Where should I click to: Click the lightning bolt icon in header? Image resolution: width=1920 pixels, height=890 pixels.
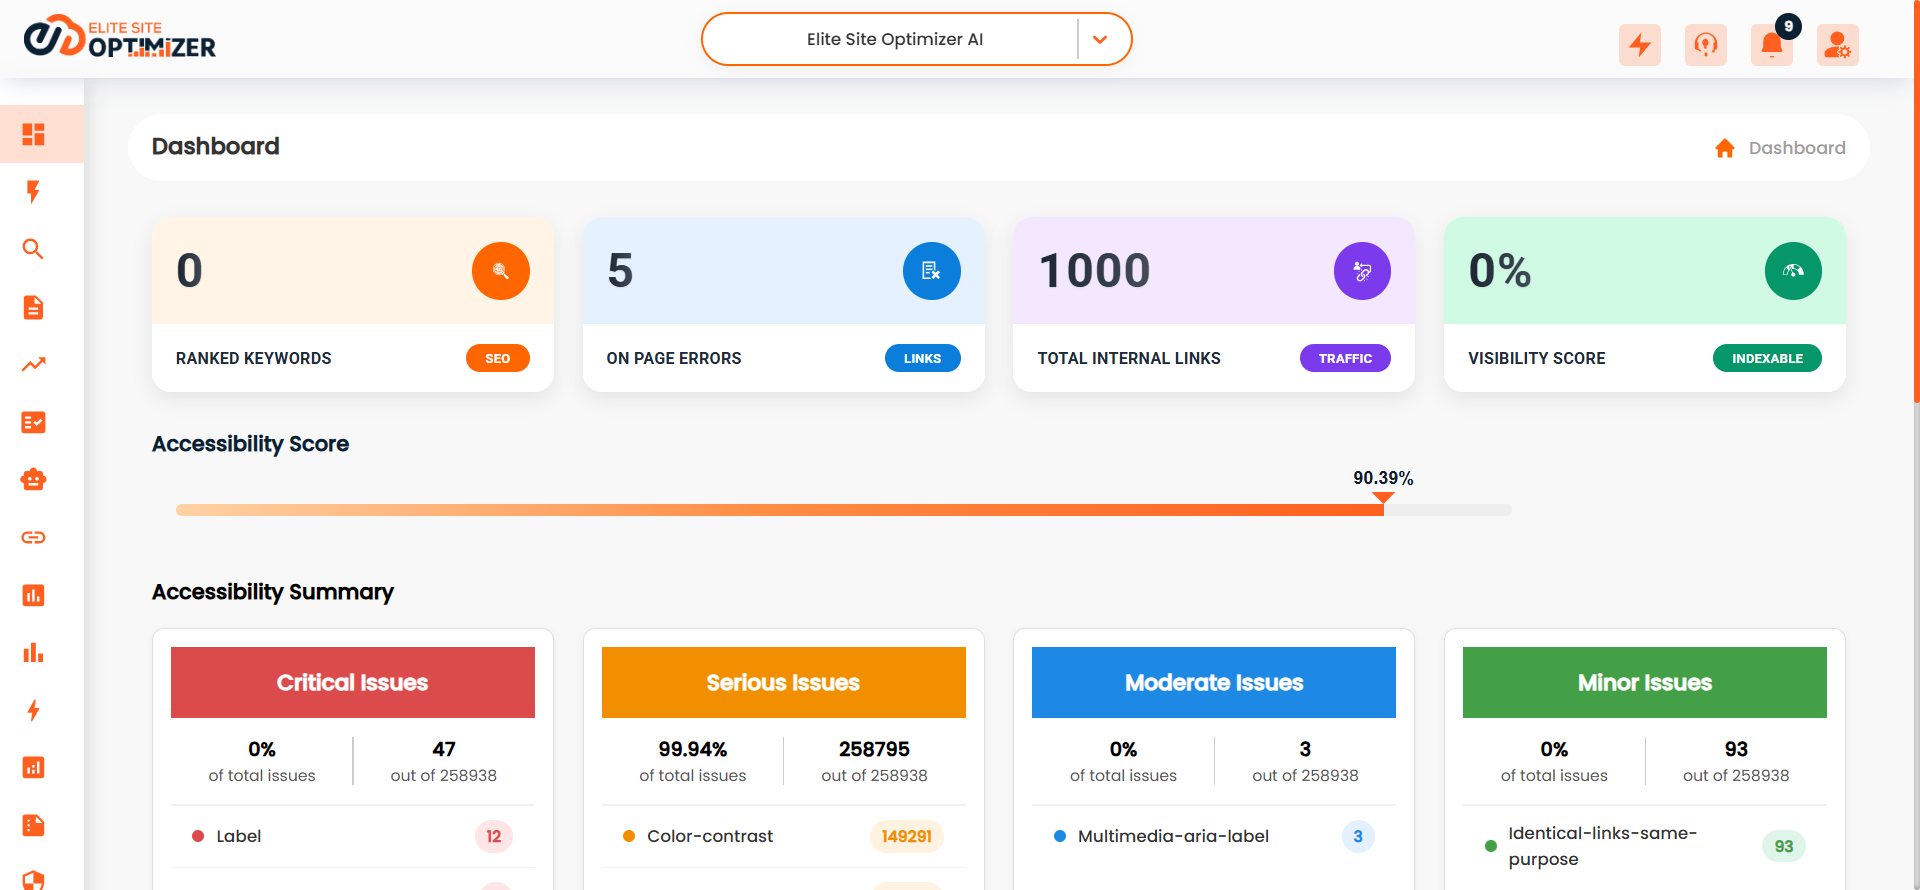(x=1640, y=45)
